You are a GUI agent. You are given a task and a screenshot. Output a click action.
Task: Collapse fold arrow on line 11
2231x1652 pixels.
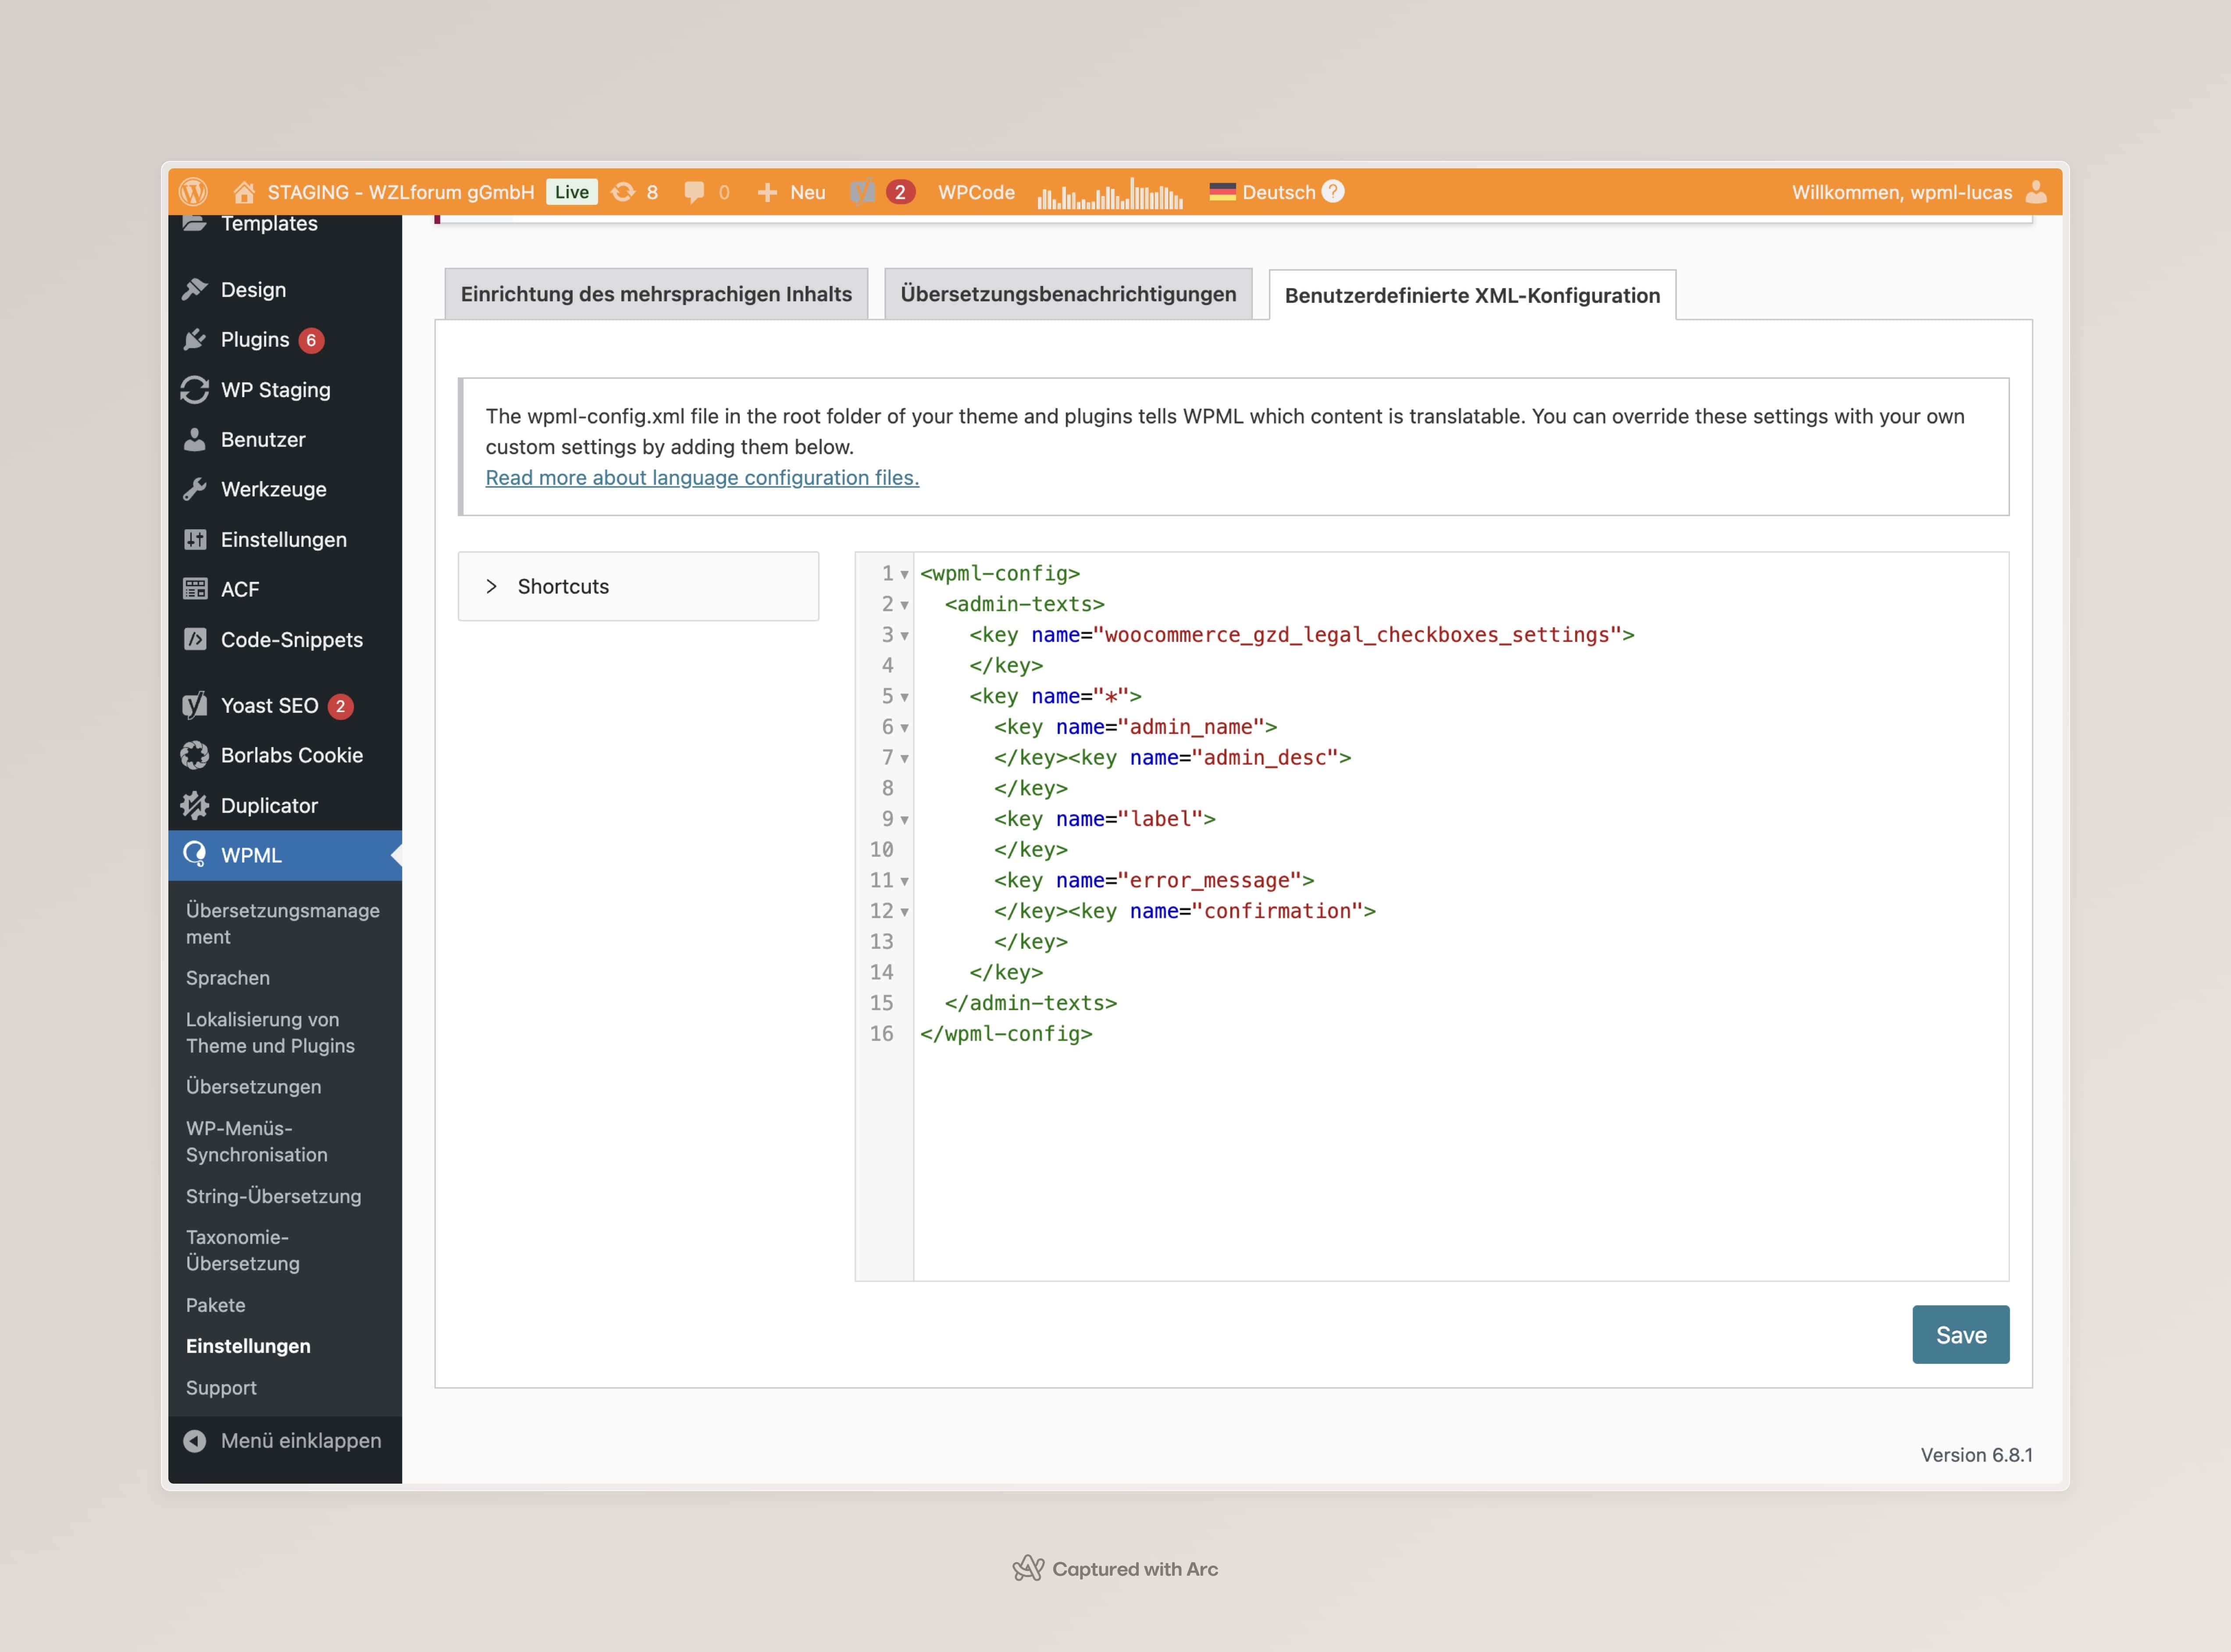(x=904, y=882)
